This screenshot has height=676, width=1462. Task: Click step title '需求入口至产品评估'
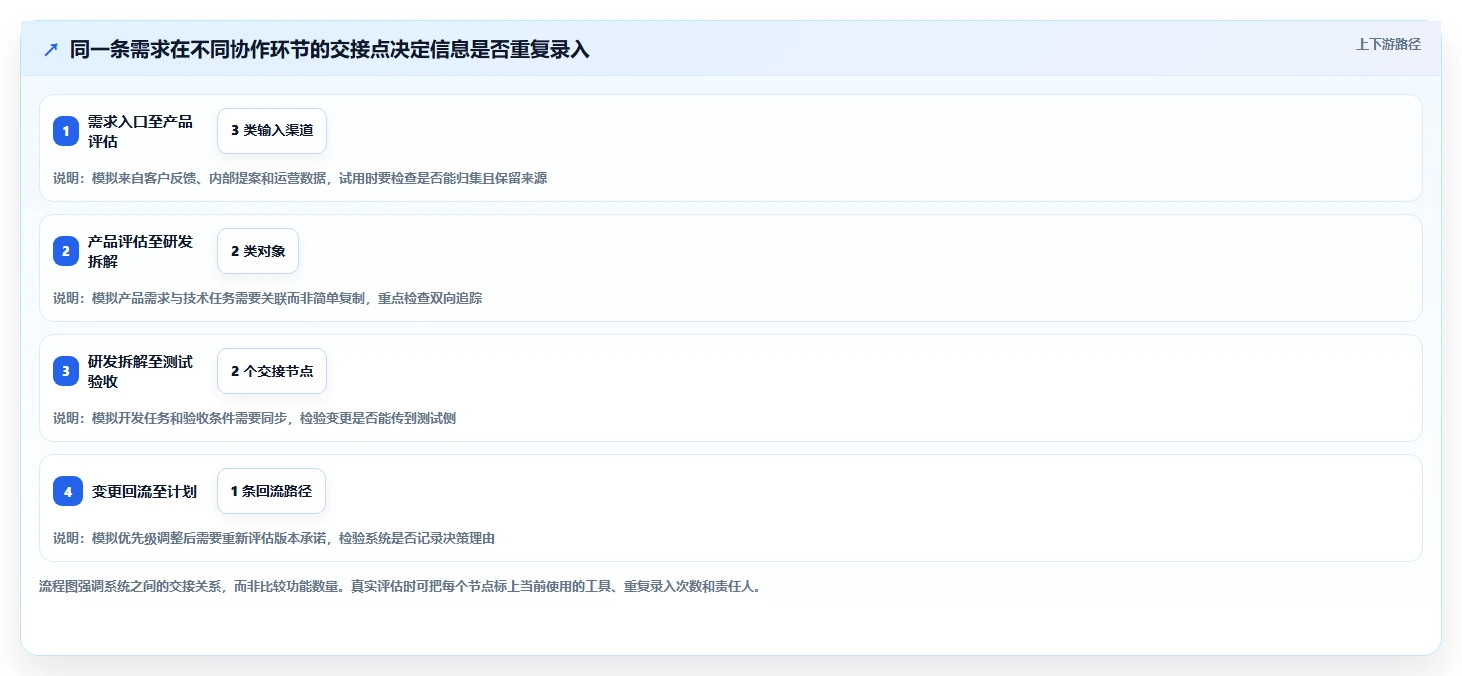pyautogui.click(x=141, y=131)
